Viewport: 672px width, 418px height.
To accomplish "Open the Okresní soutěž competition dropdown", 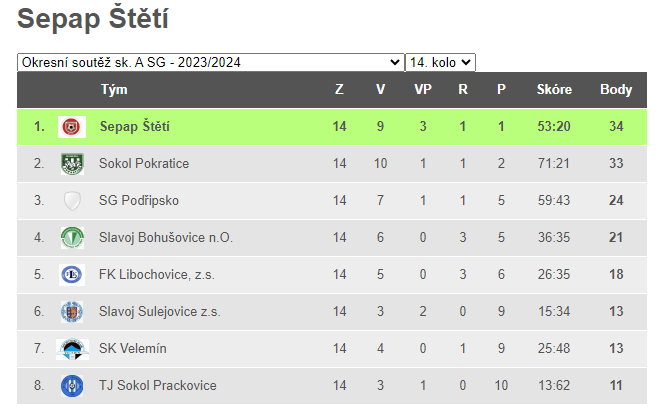I will tap(210, 63).
